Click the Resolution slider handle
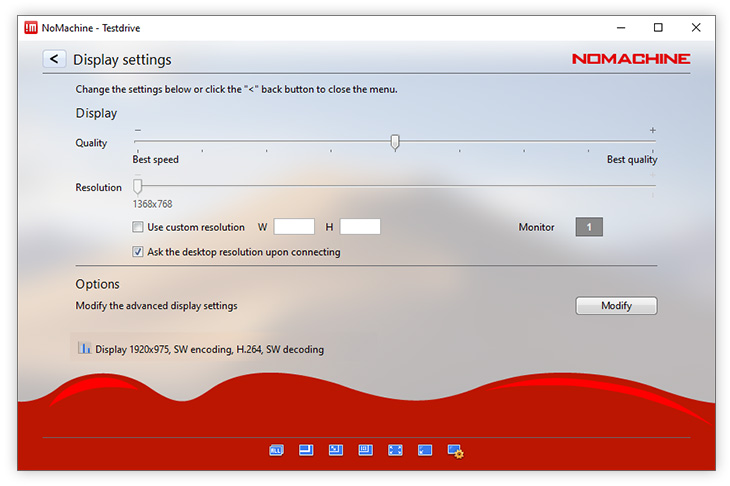 click(138, 186)
